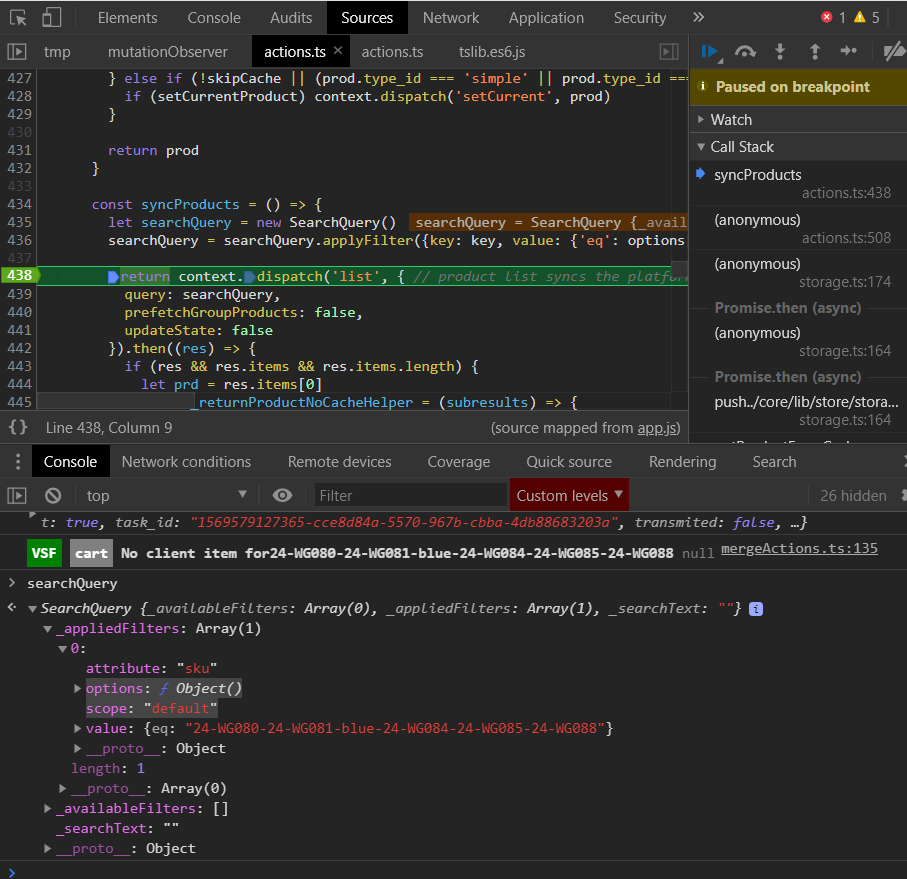Open the Network conditions drawer tab
This screenshot has width=907, height=879.
click(x=186, y=462)
